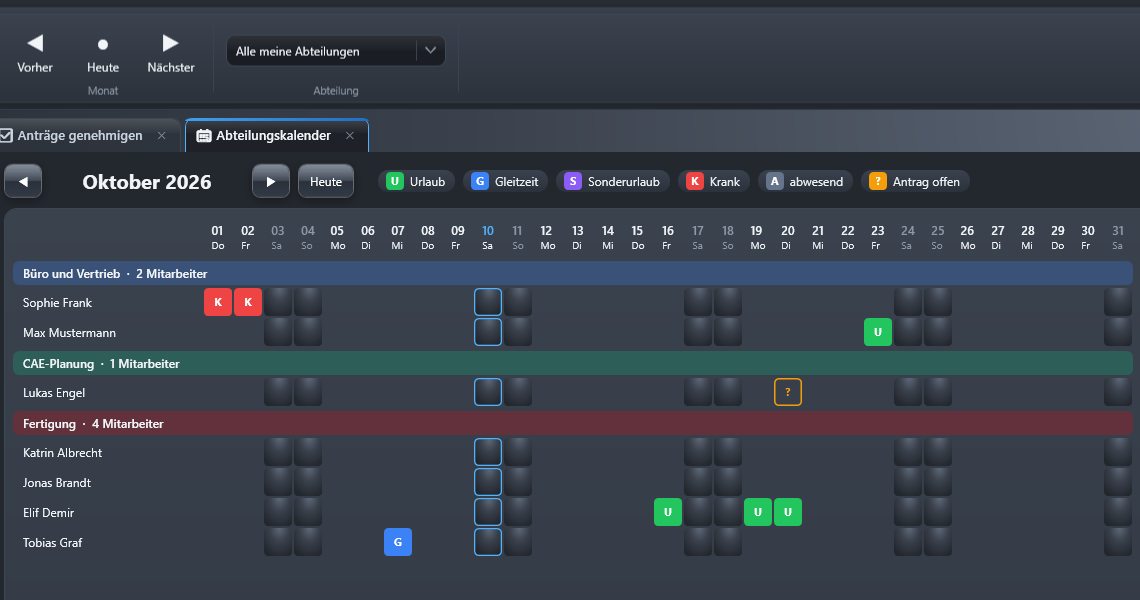Click the purple Sonderurlaub legend swatch
1140x600 pixels.
click(x=573, y=182)
